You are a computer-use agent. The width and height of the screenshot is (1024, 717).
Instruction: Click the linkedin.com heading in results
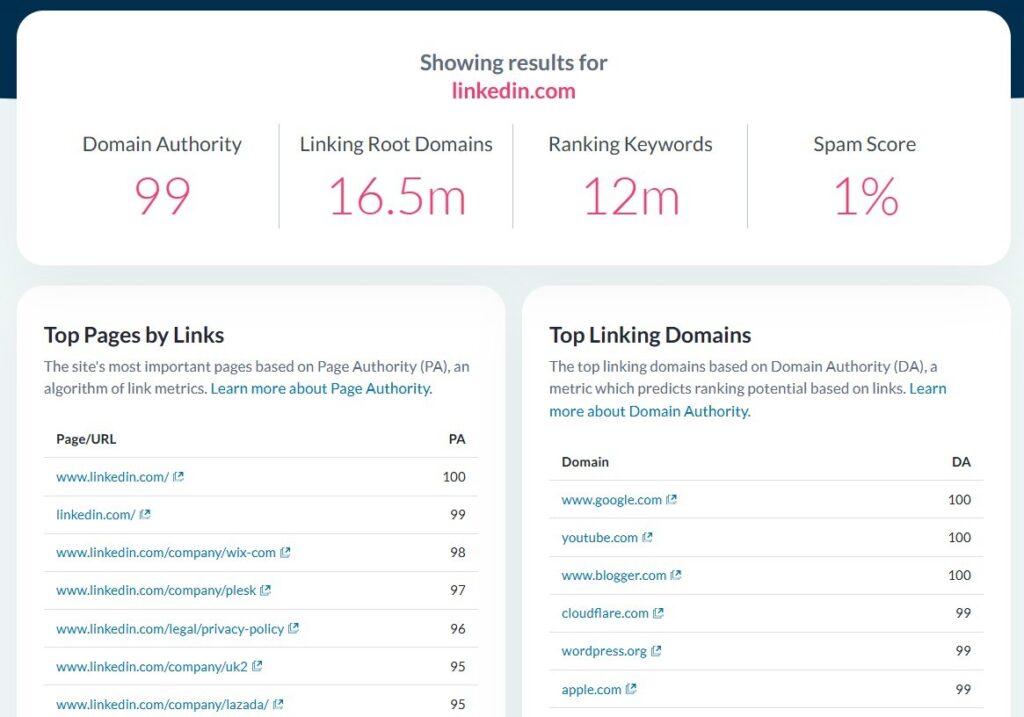[513, 91]
